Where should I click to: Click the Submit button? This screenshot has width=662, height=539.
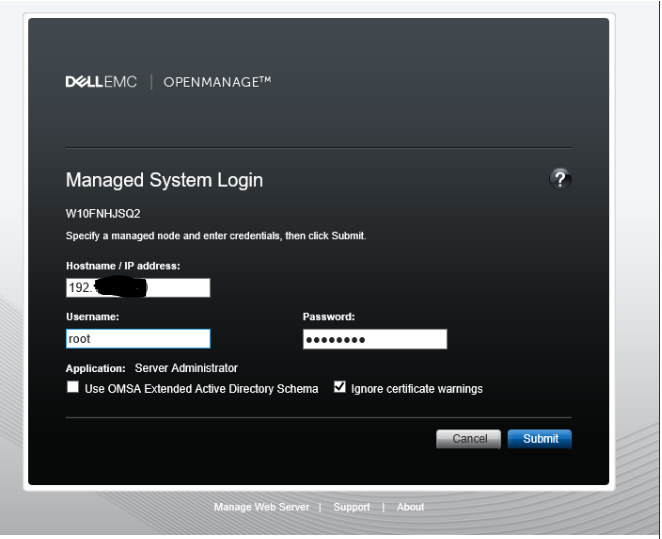(540, 439)
